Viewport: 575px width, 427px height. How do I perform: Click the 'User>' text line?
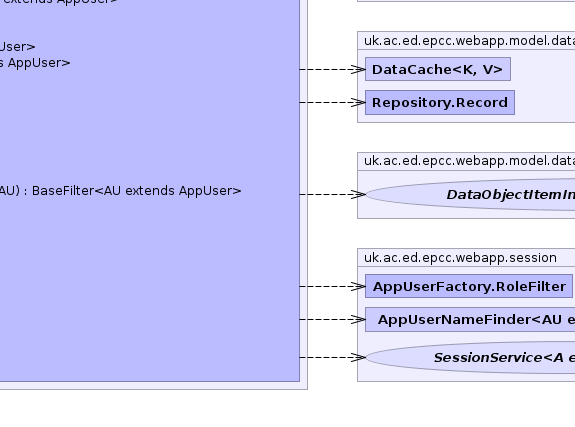click(x=18, y=47)
